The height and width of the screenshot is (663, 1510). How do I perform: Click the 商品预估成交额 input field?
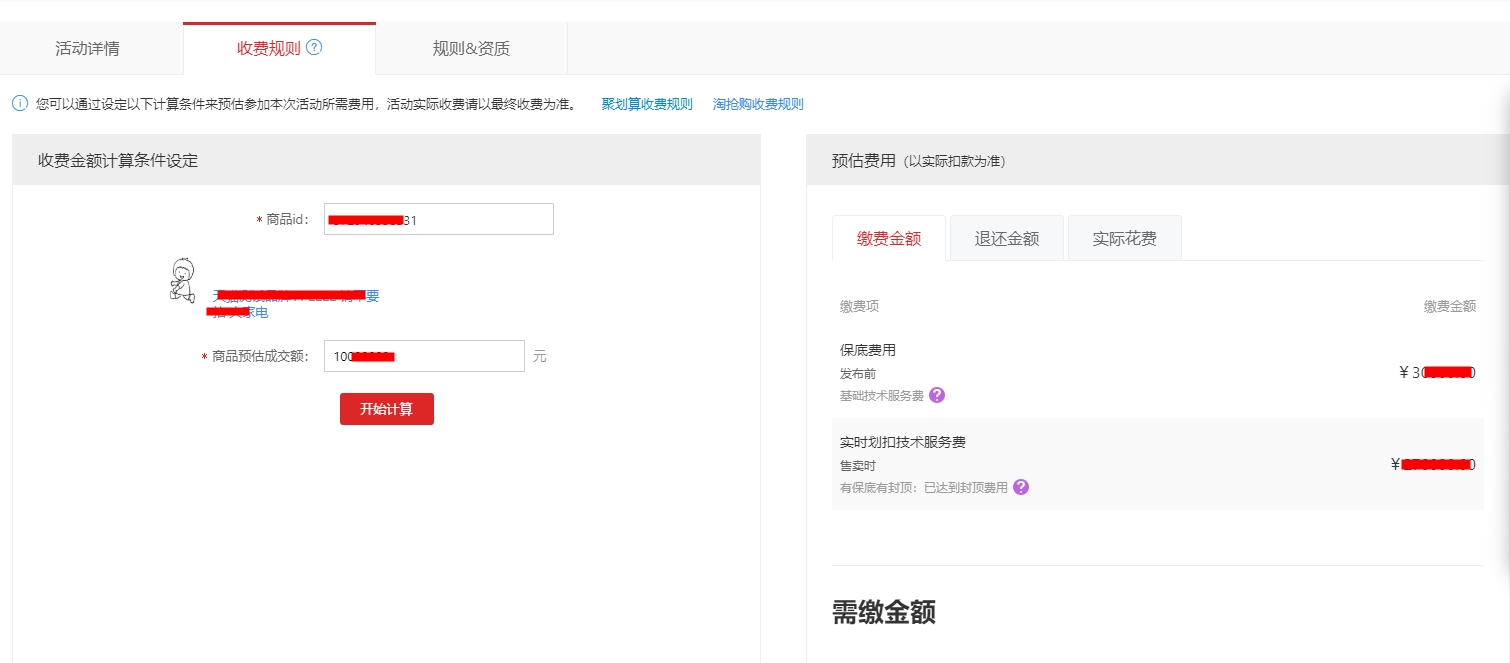(423, 355)
